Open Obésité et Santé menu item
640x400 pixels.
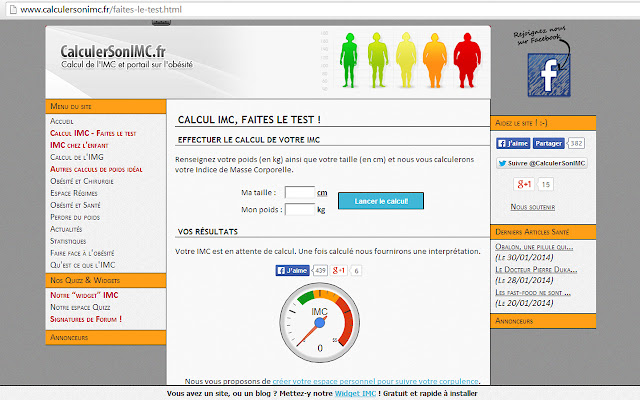point(75,205)
